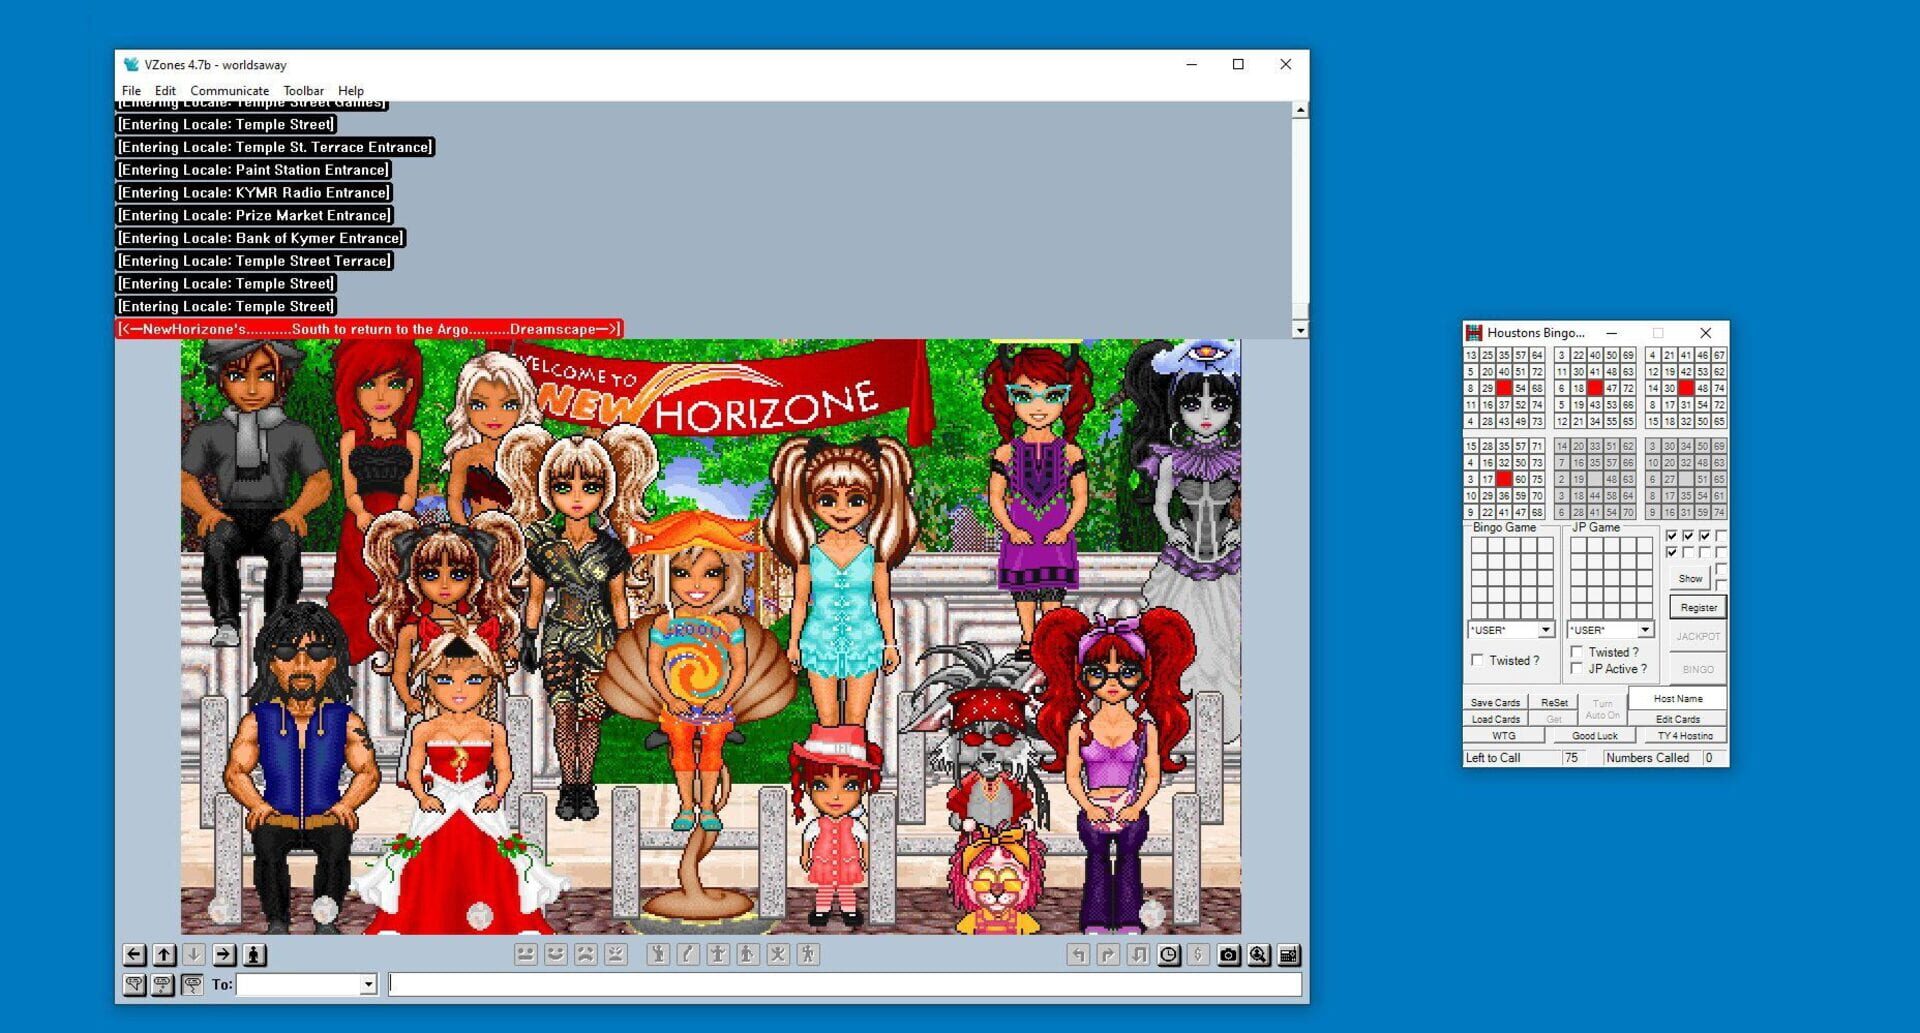
Task: Click the smiling face expression icon
Action: click(x=556, y=955)
